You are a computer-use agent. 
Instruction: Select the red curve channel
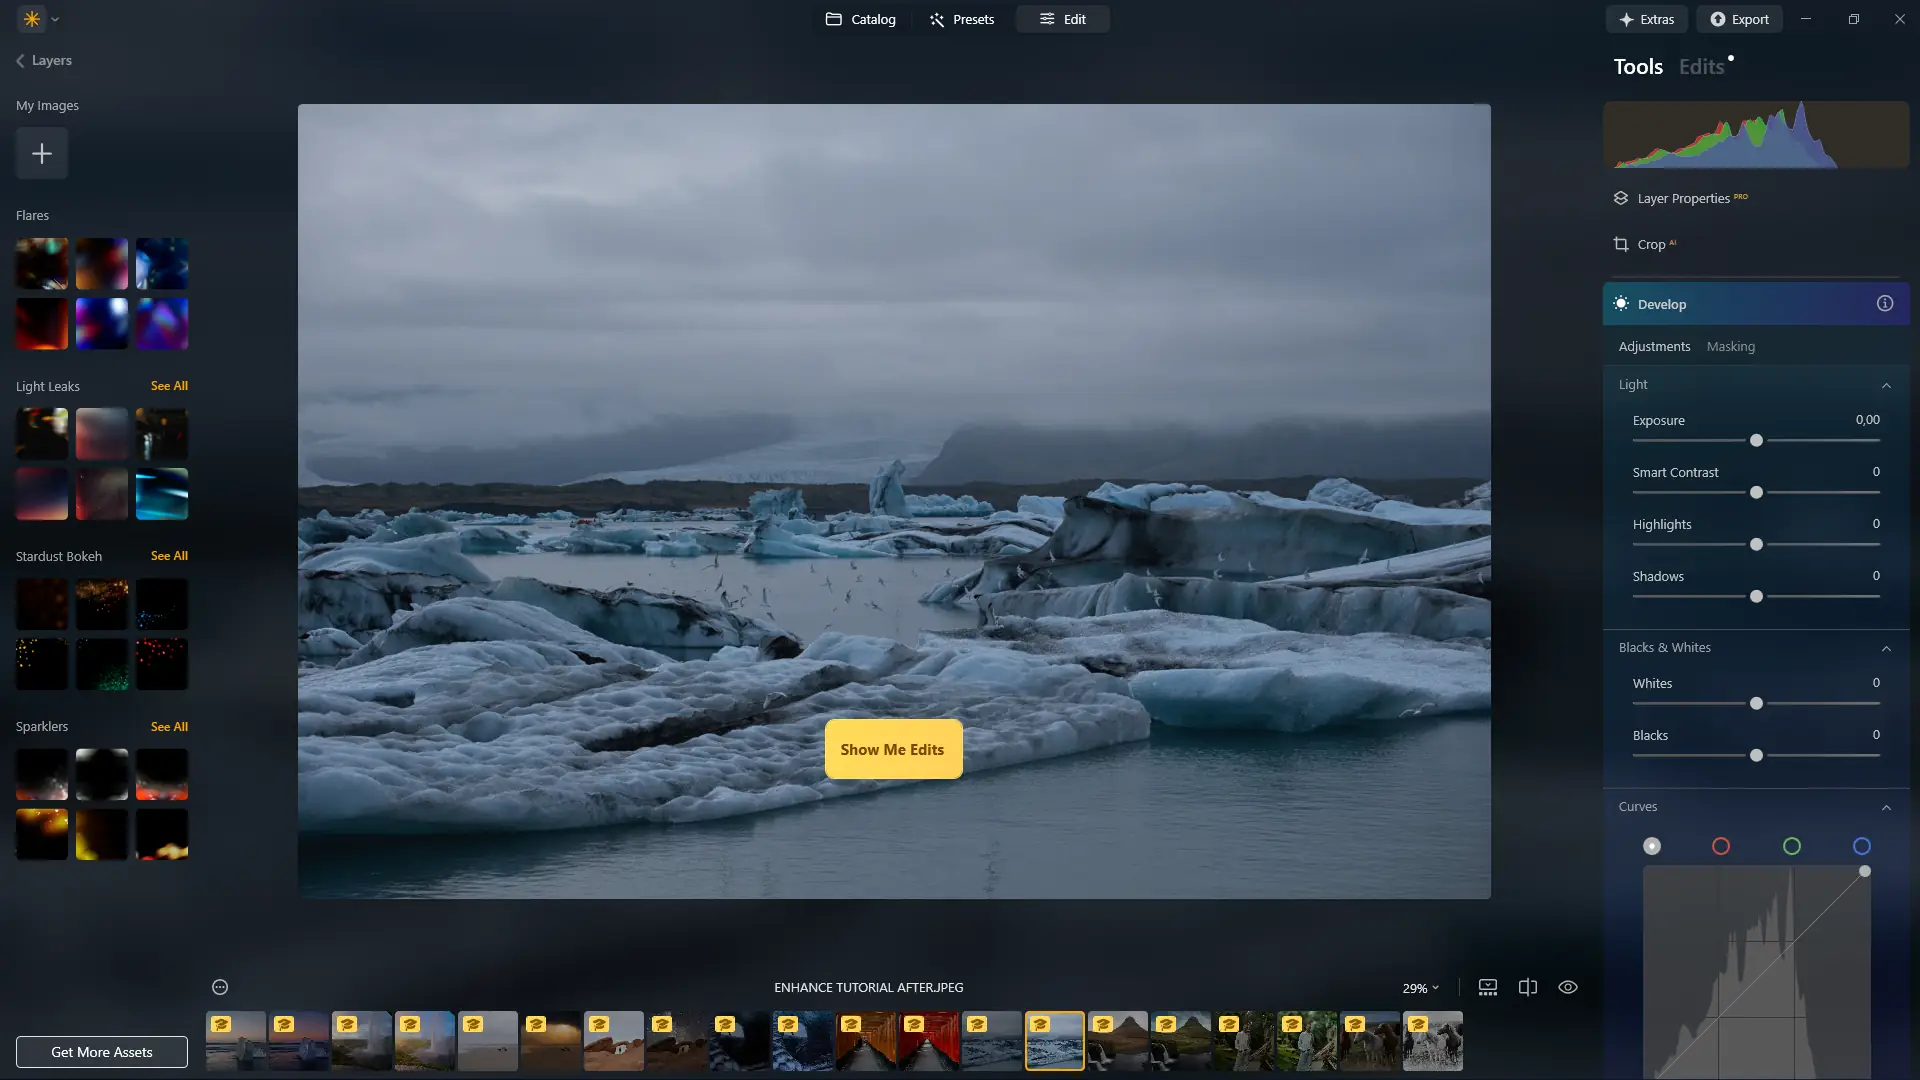click(1720, 847)
